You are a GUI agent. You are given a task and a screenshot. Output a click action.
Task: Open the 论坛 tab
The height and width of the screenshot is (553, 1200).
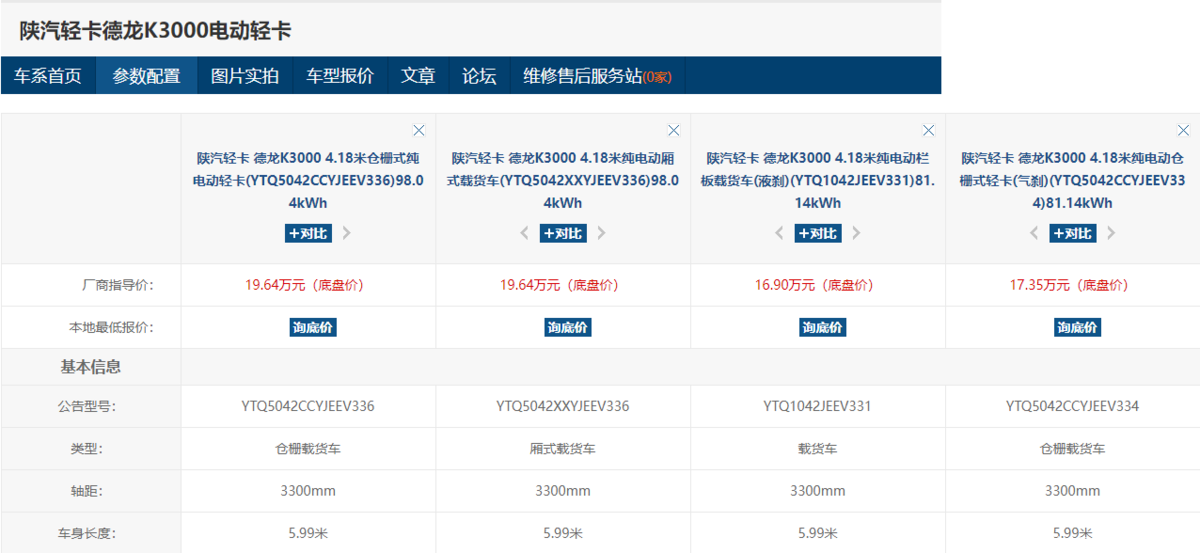click(479, 76)
